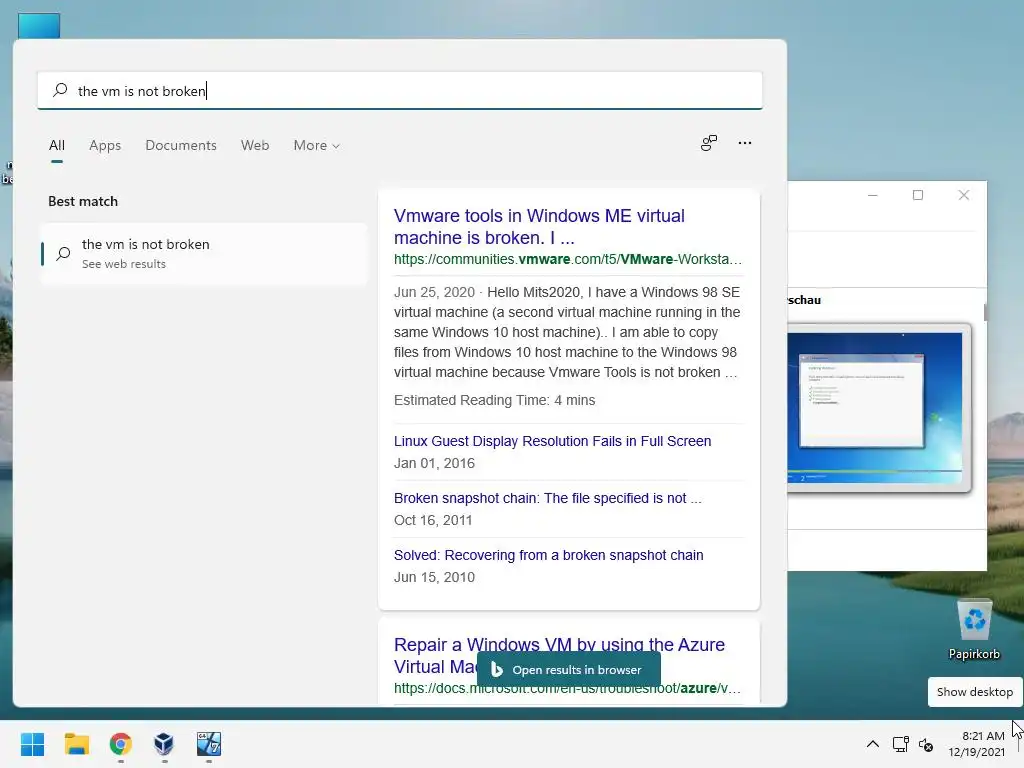Open the Windows Start menu
Screen dimensions: 1024x768
32,744
